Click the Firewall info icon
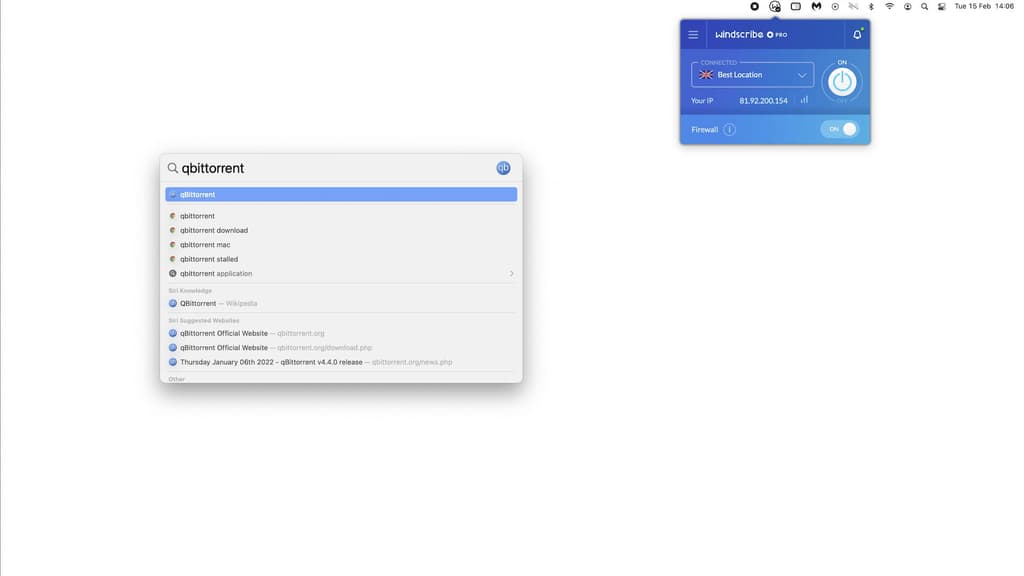 point(729,129)
